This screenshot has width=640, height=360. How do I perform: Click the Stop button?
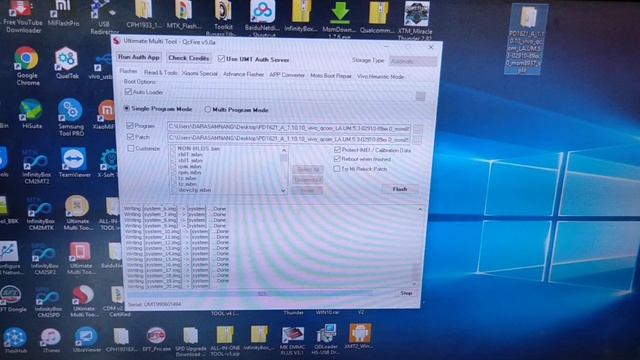406,293
